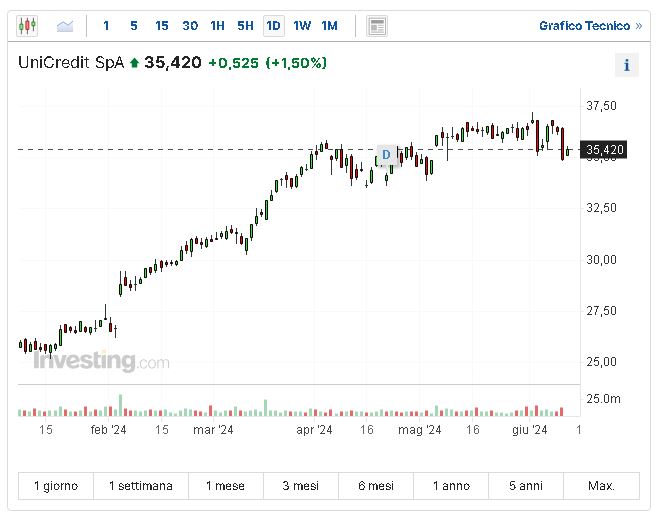Click the 25.0m volume axis label
The image size is (657, 515).
pyautogui.click(x=603, y=399)
